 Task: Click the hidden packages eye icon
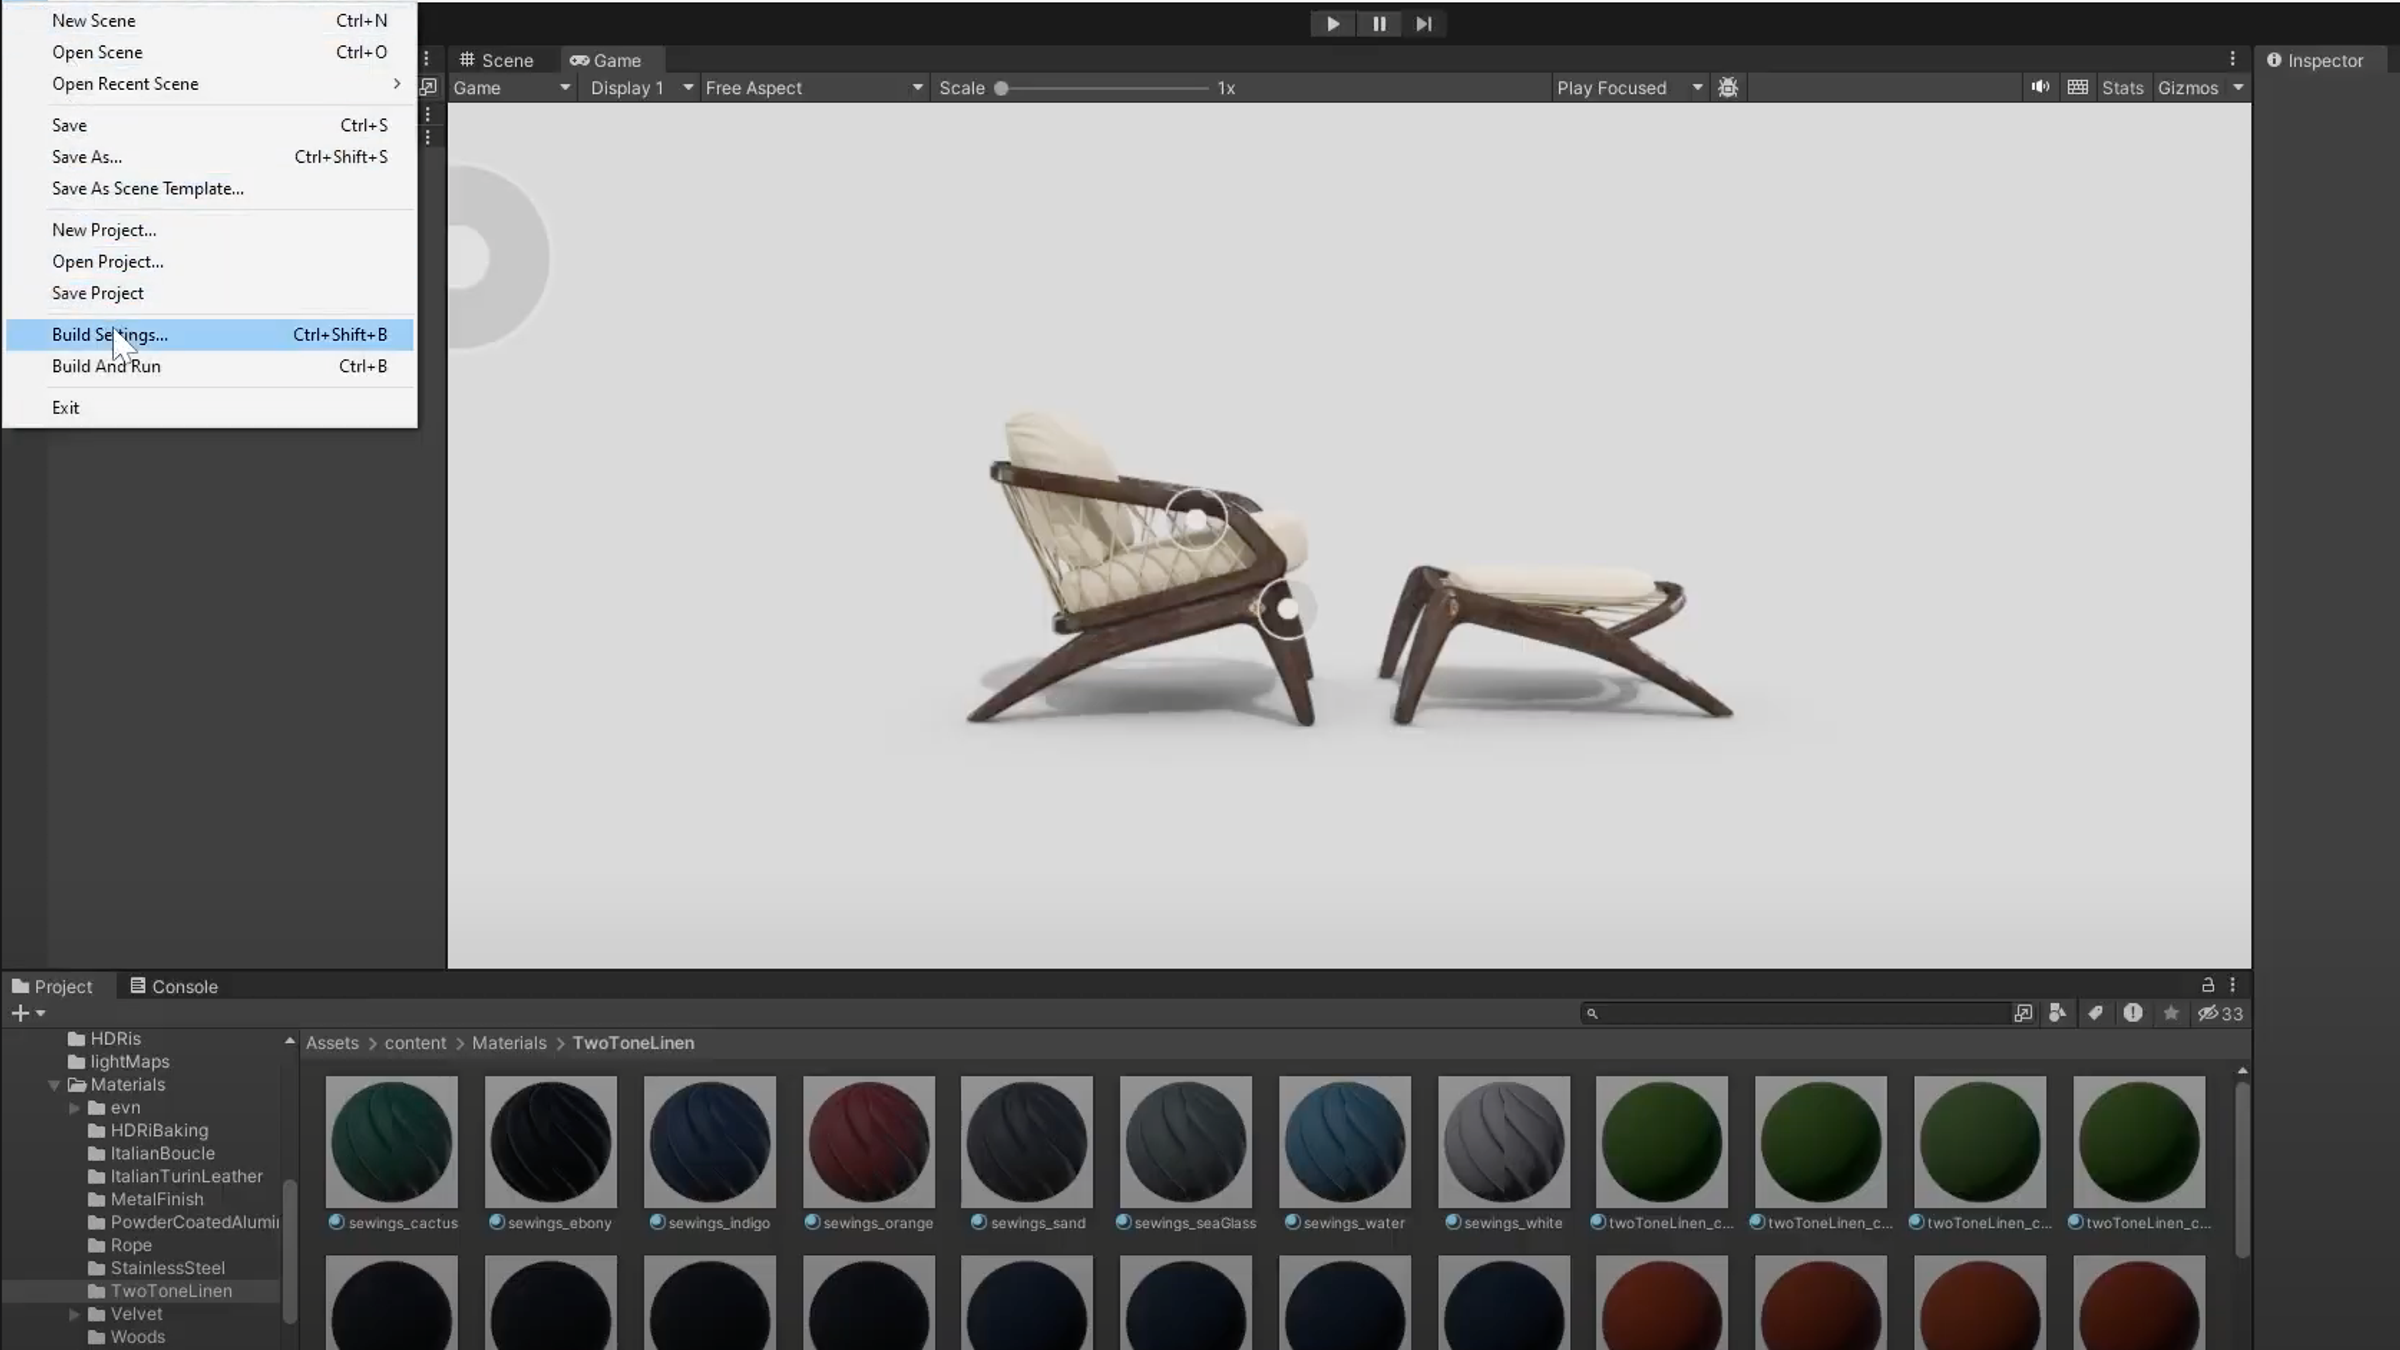(x=2208, y=1013)
